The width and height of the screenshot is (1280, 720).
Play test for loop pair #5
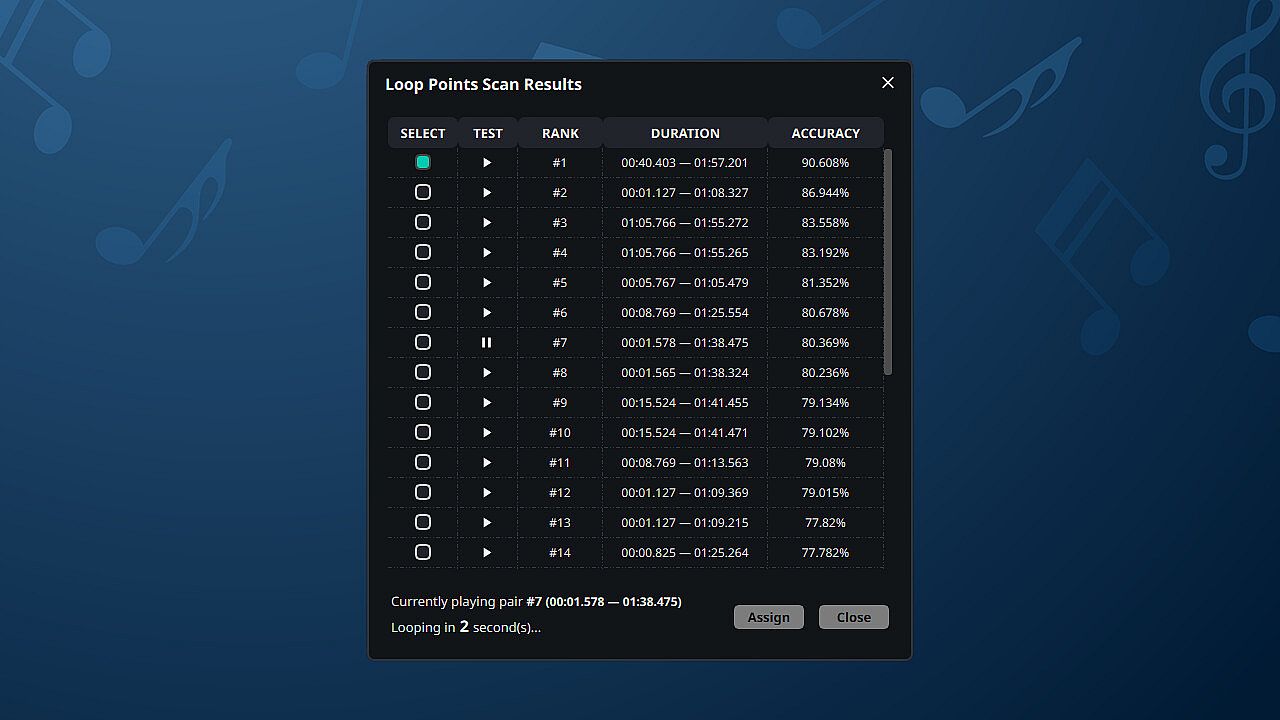coord(487,282)
